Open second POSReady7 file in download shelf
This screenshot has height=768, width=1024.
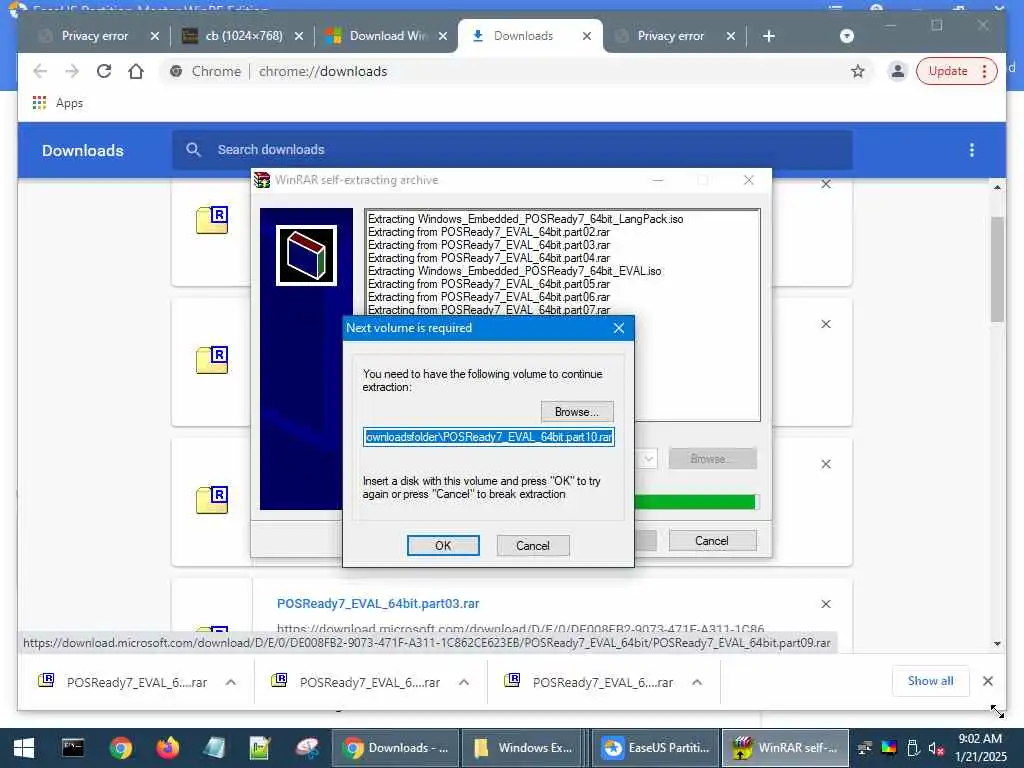(356, 682)
